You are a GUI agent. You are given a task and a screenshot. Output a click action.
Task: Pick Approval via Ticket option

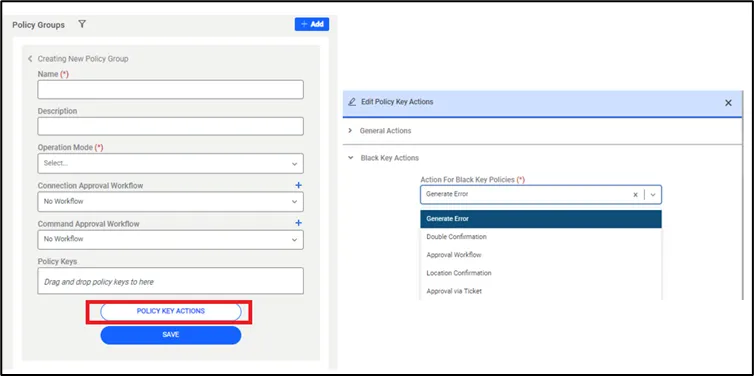coord(541,291)
